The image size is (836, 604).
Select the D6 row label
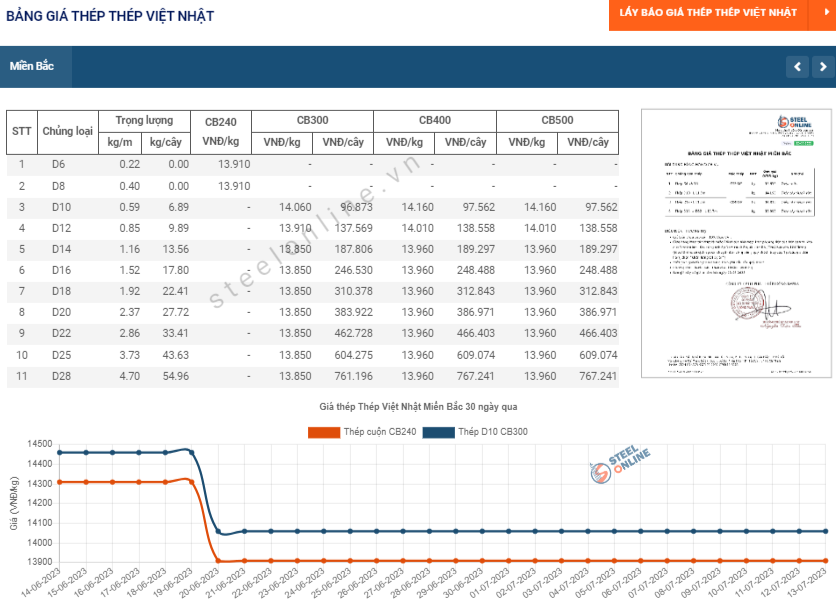coord(59,164)
